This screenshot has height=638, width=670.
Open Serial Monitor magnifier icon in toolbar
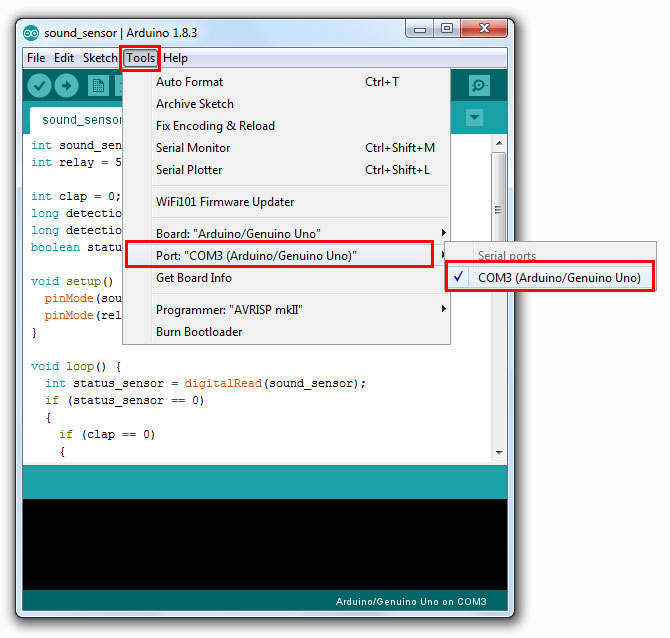click(479, 85)
